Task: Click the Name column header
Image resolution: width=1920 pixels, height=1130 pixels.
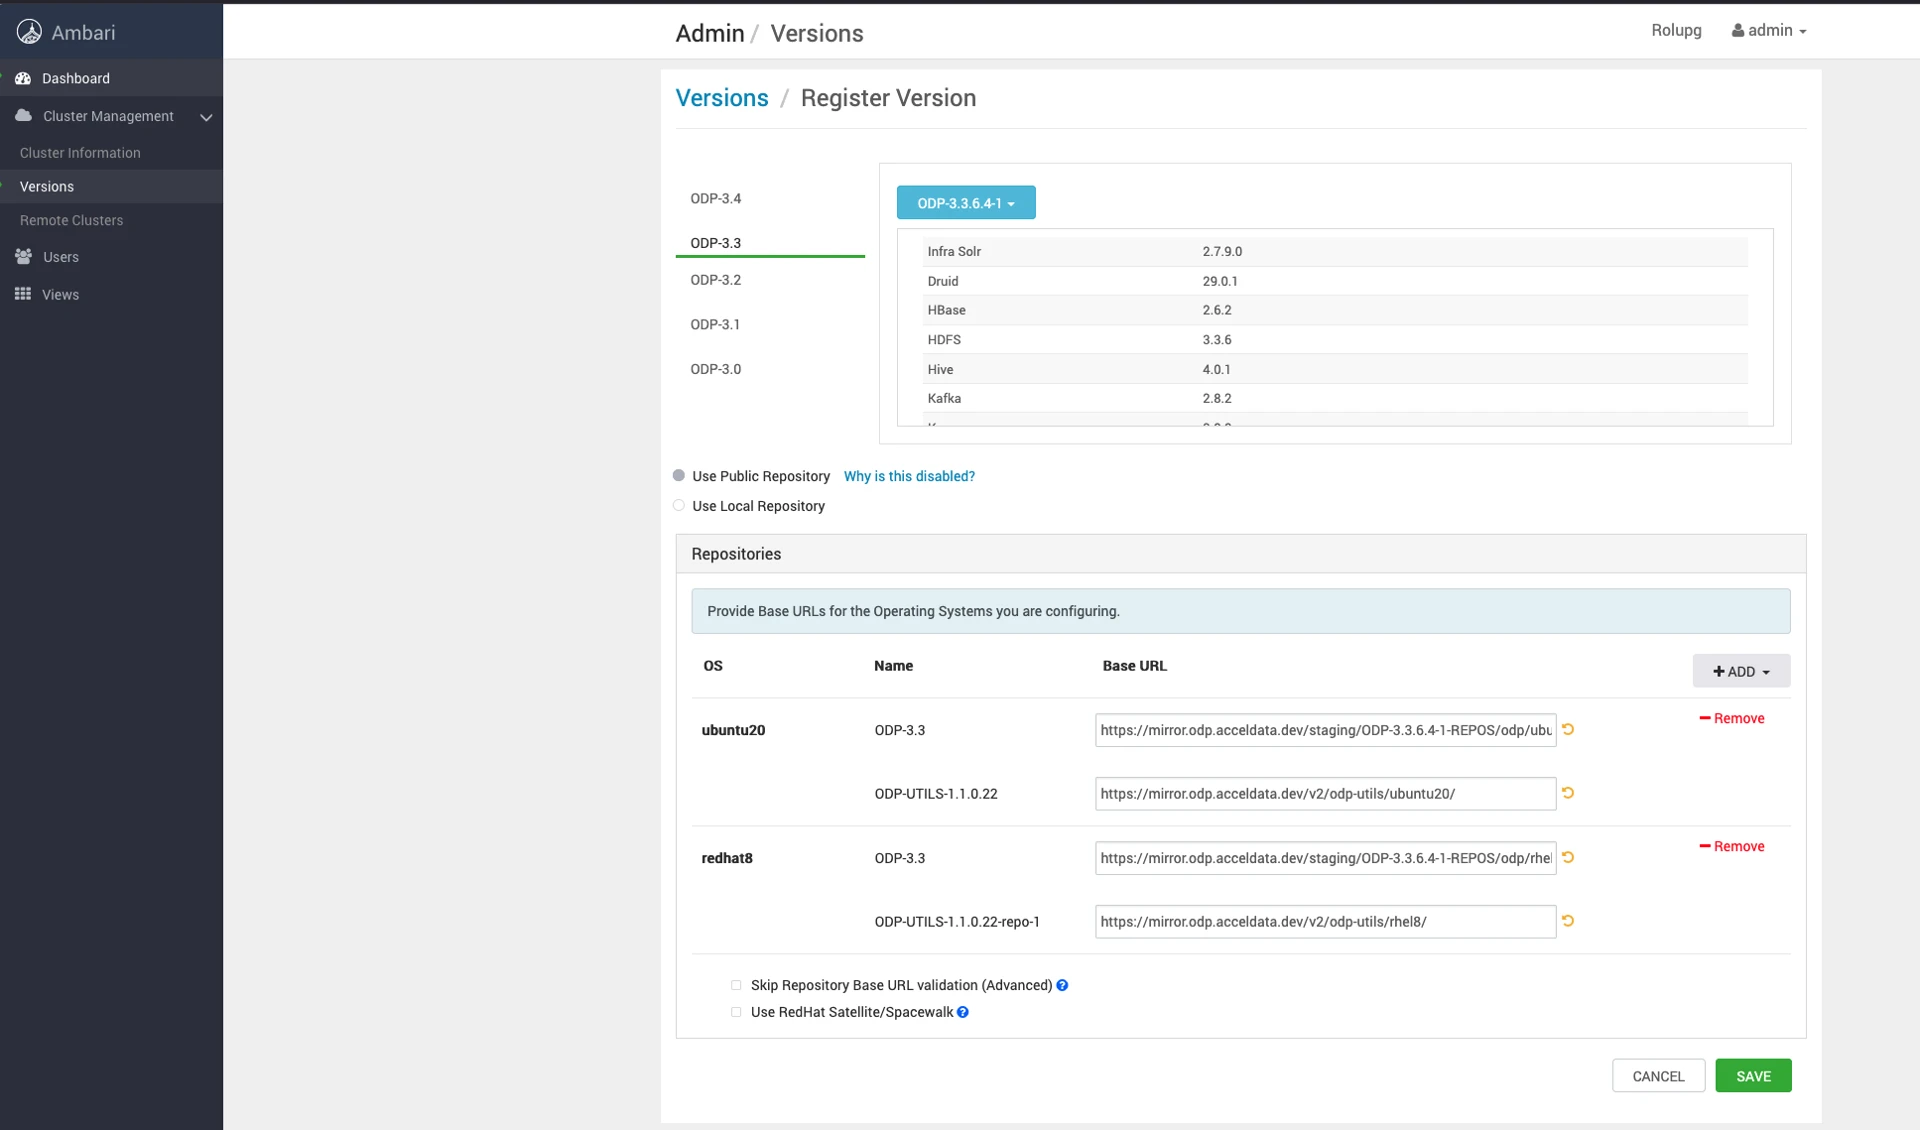Action: click(893, 666)
